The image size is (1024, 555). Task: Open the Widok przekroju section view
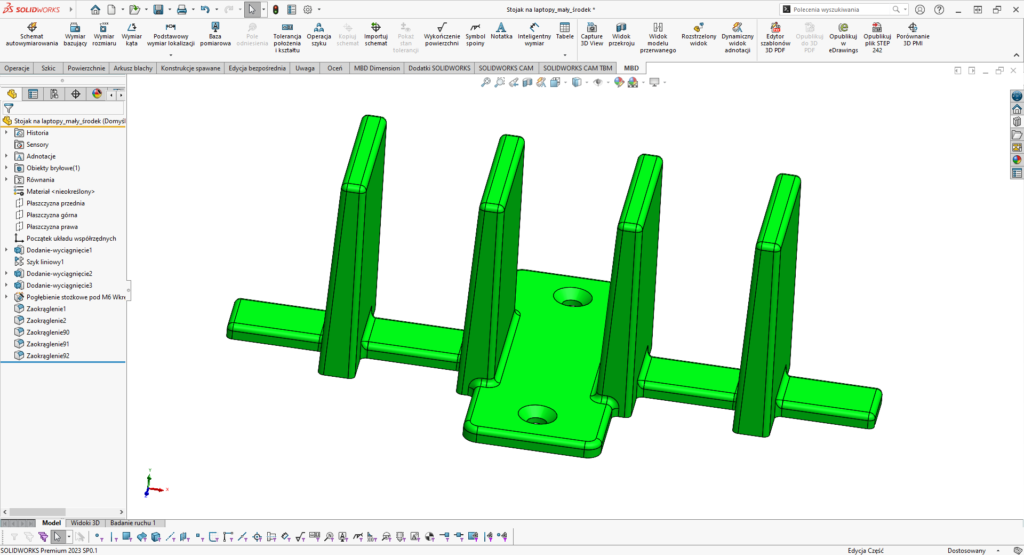622,34
